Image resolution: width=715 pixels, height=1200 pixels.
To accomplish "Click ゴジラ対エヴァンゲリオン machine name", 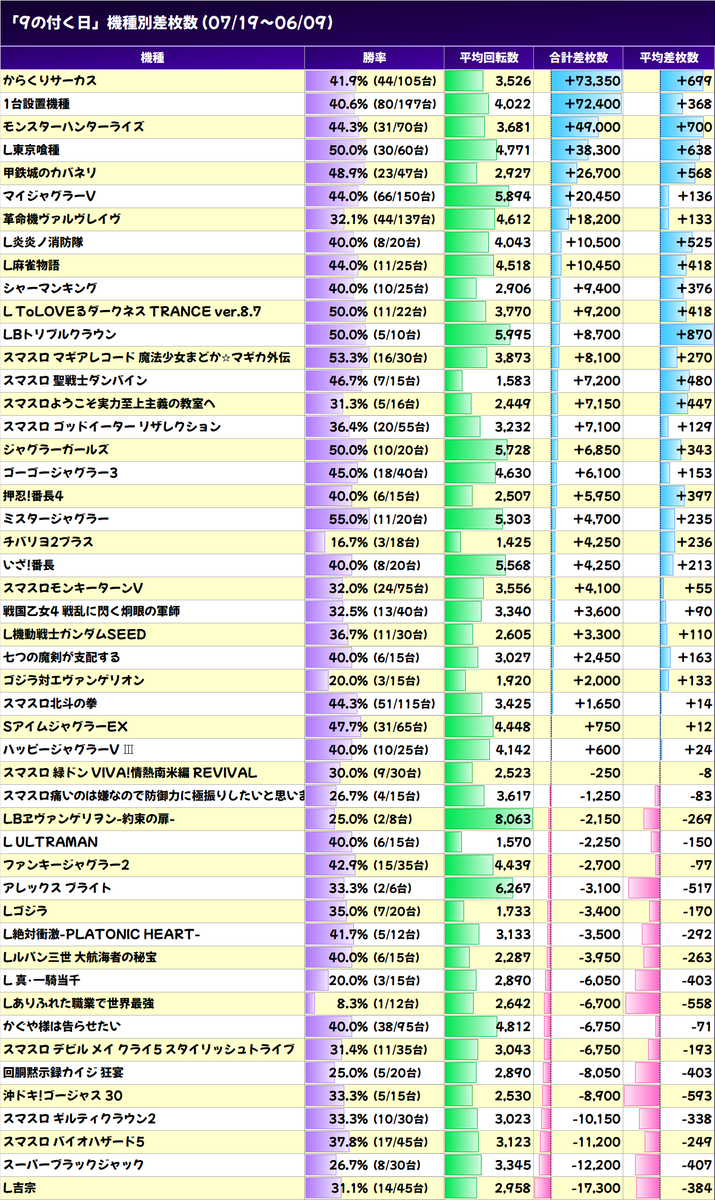I will [74, 680].
